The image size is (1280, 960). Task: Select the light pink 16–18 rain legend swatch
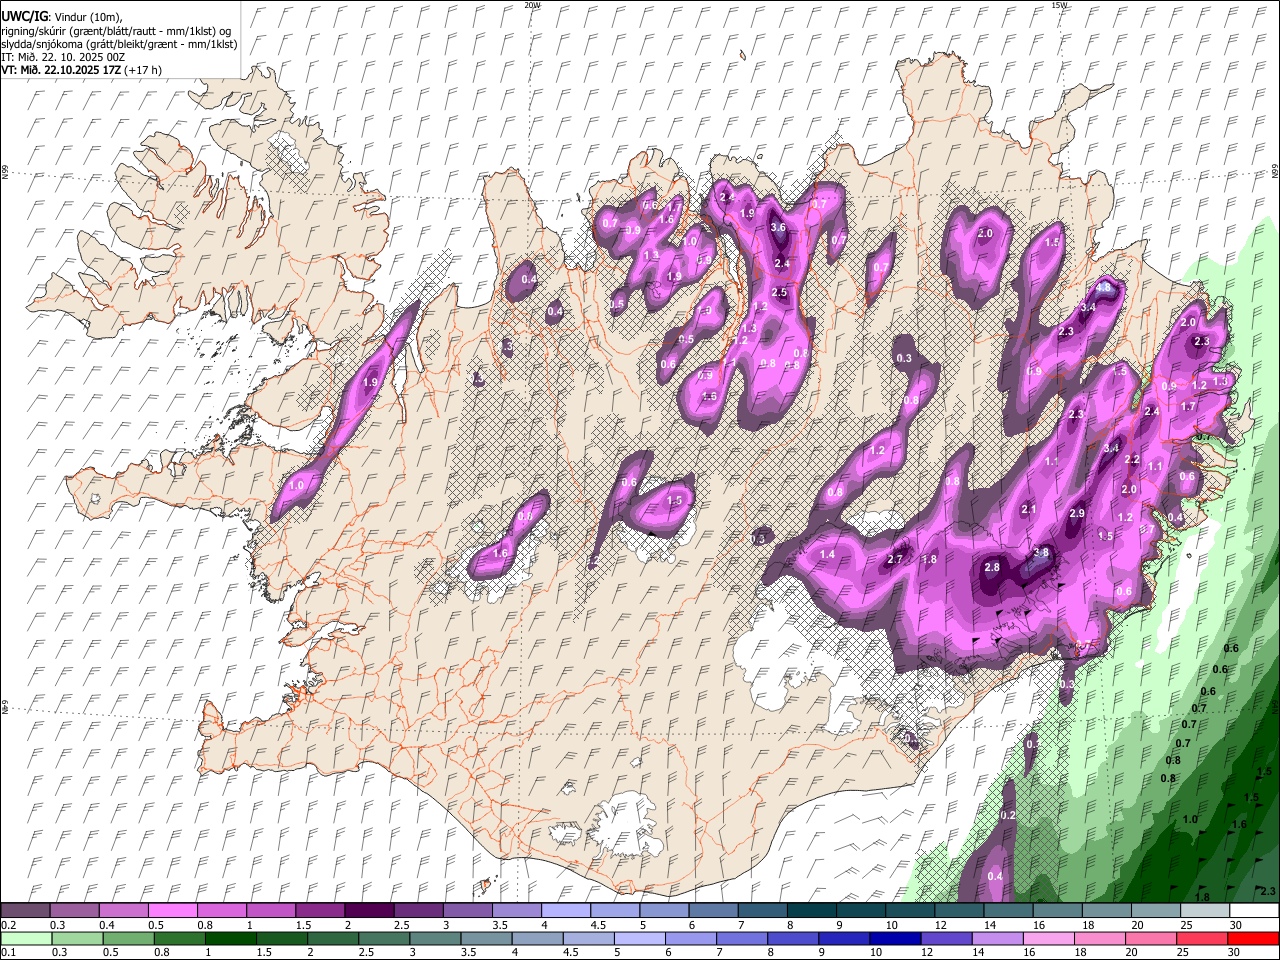tap(1049, 938)
